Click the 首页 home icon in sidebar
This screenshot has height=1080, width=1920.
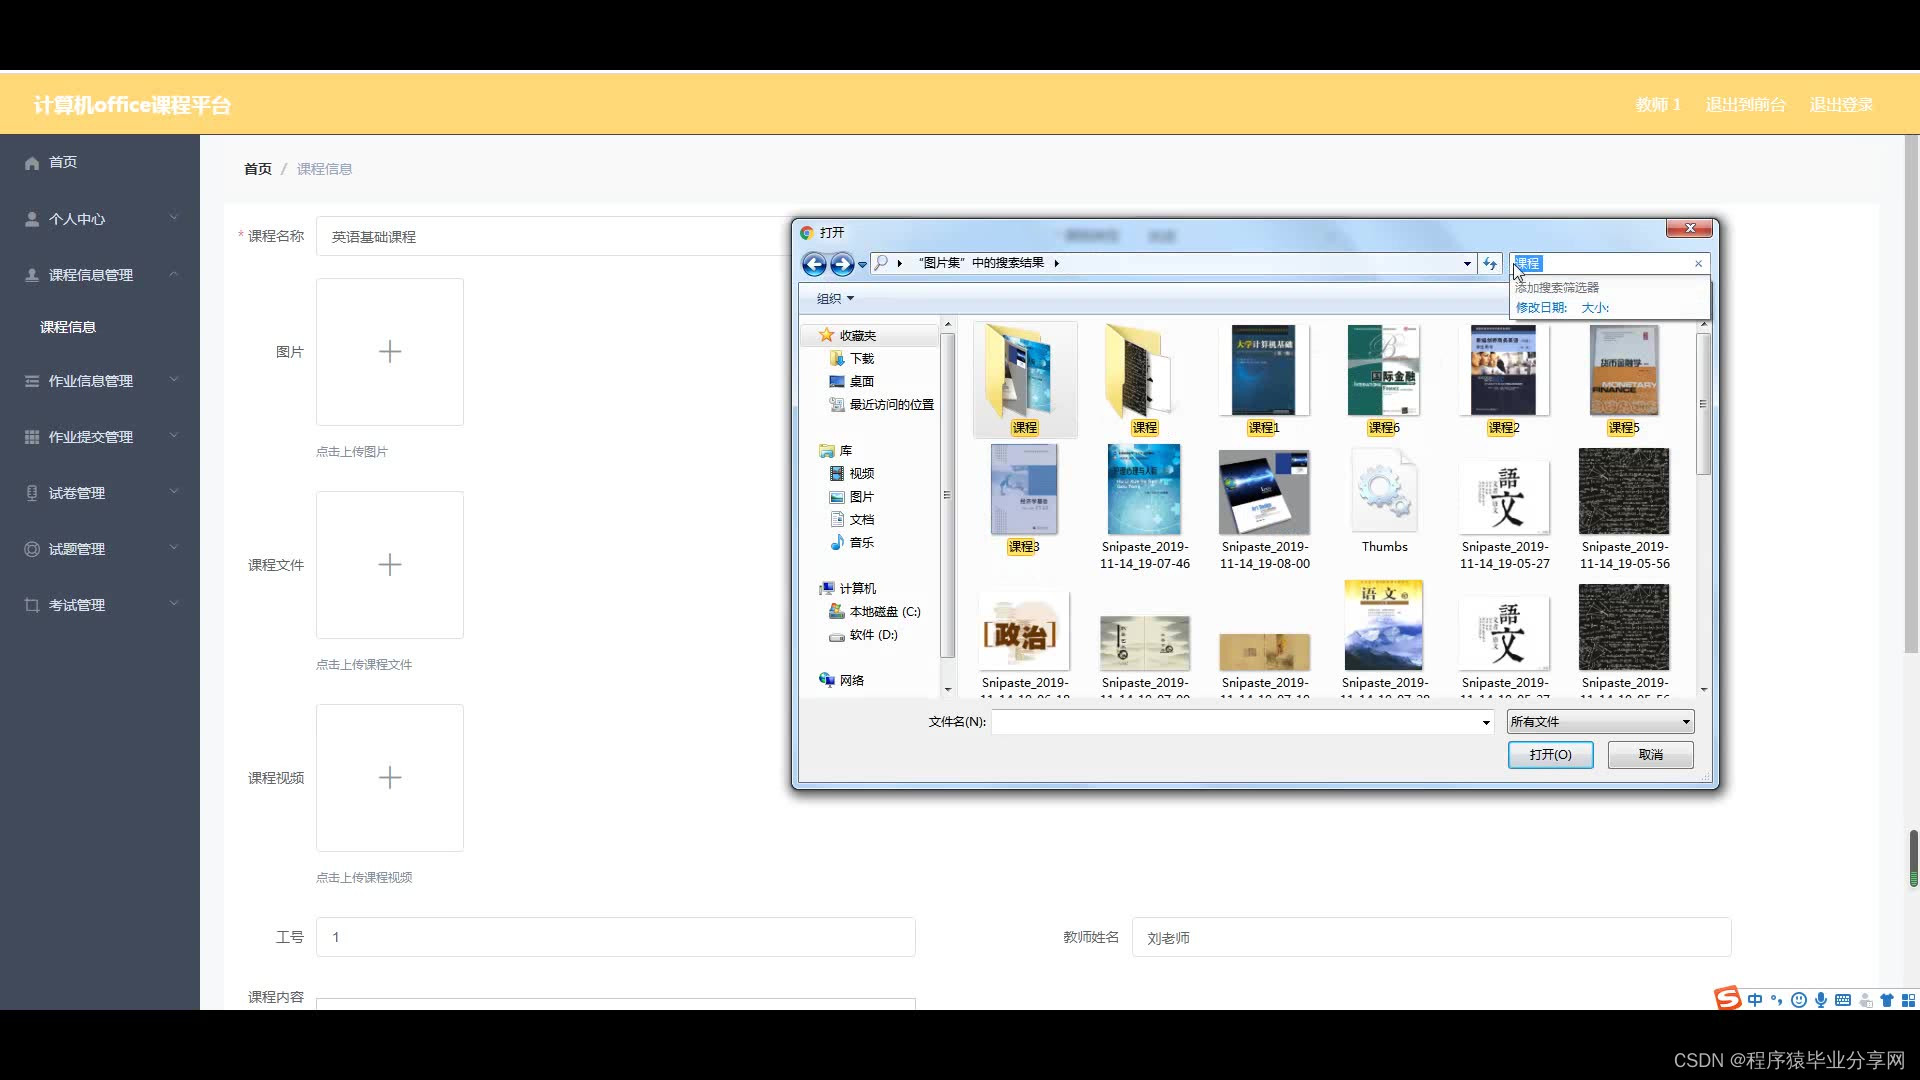tap(32, 163)
